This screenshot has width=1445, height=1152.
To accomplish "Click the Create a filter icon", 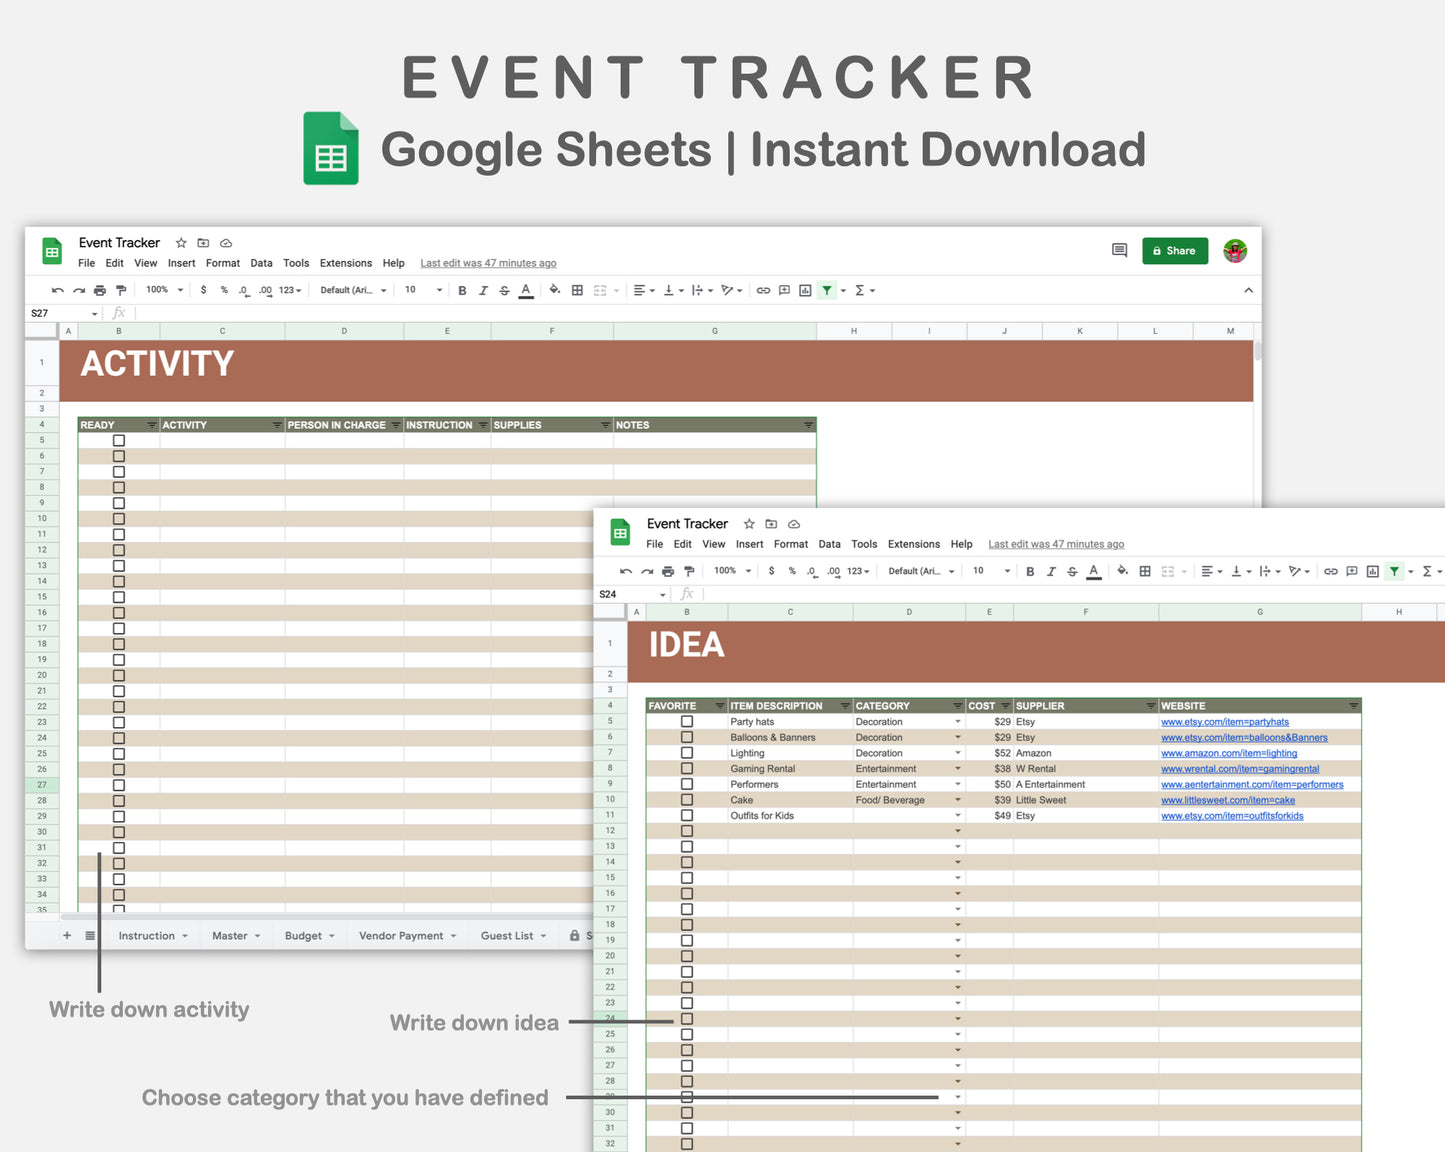I will pos(827,290).
